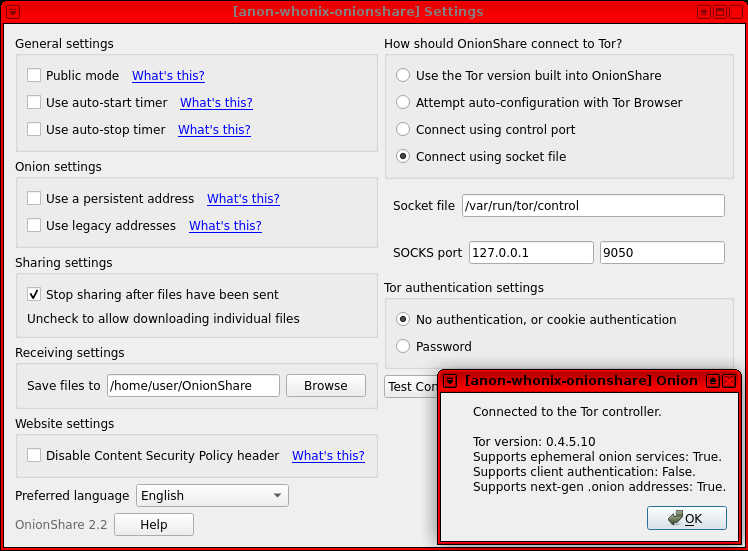This screenshot has height=551, width=748.
Task: Open the Onion dialog window menu icon
Action: coord(451,381)
